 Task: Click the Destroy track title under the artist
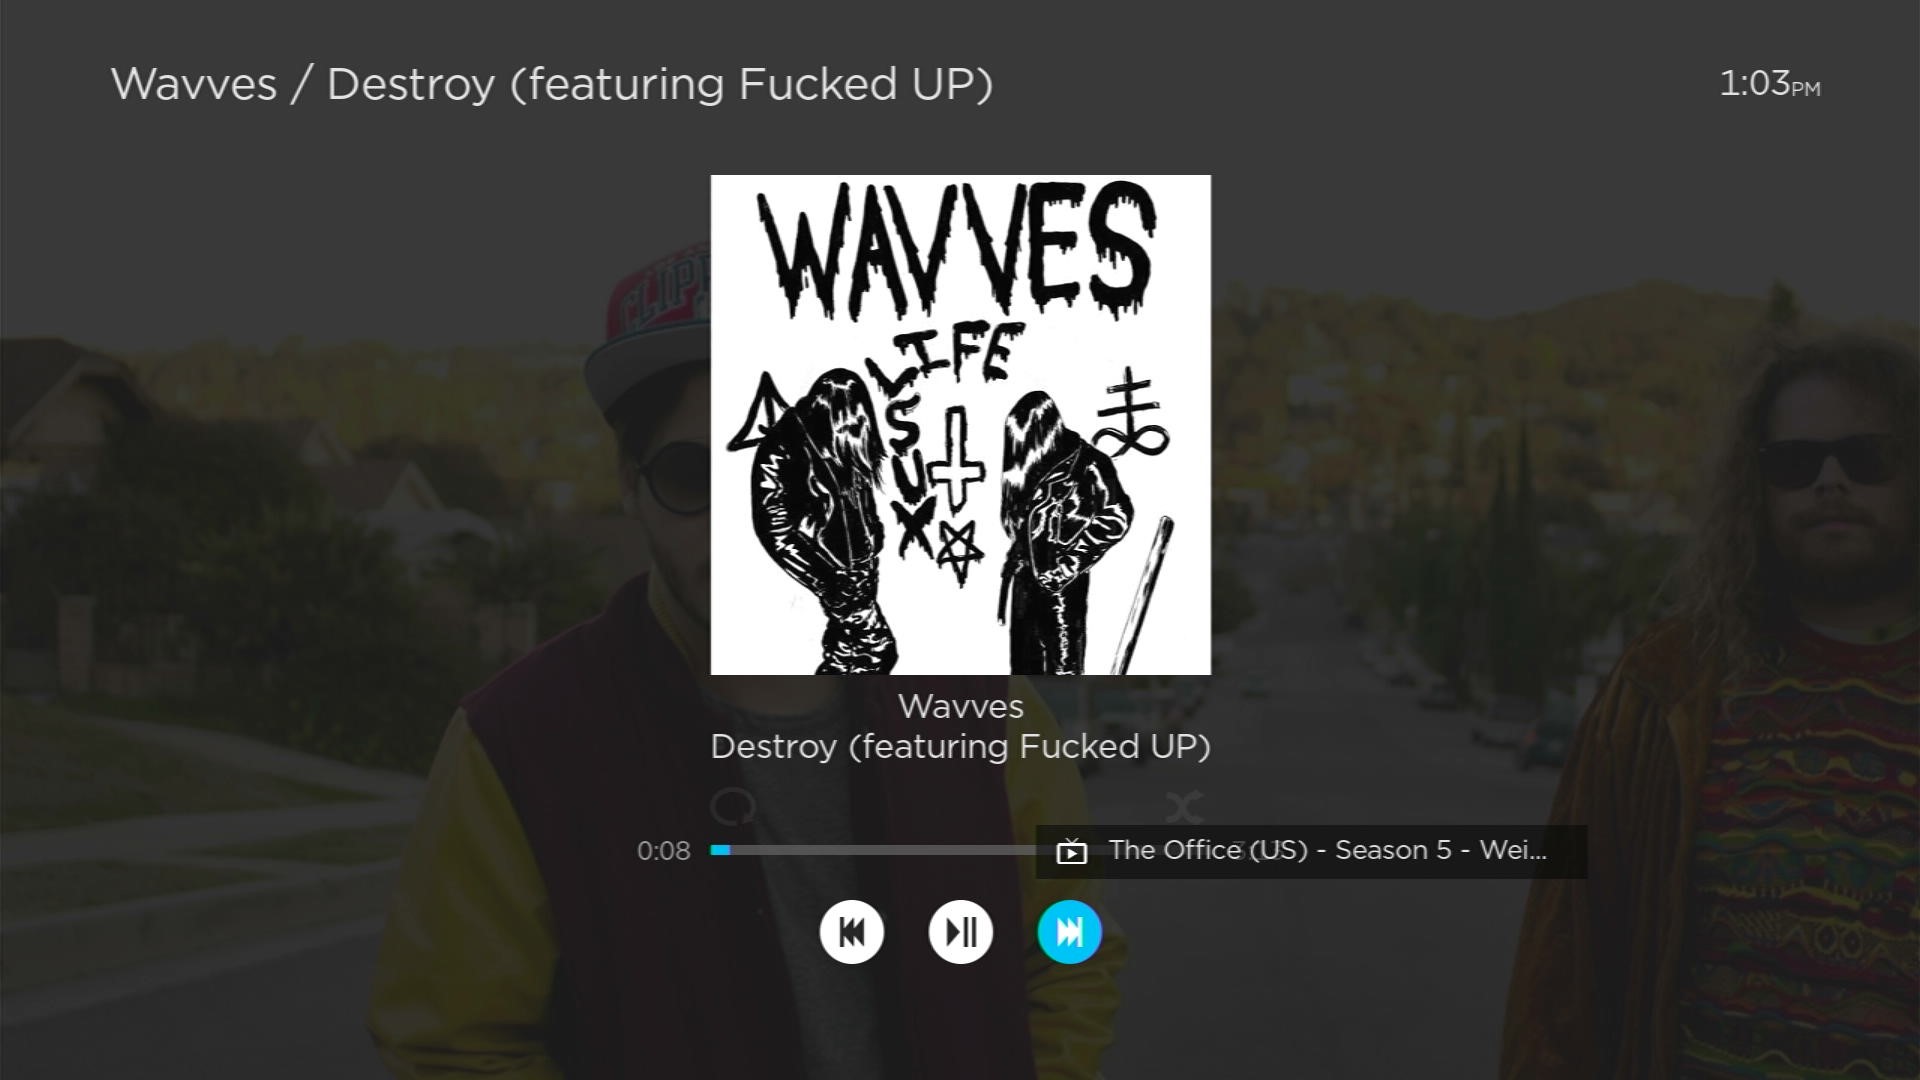click(x=960, y=747)
